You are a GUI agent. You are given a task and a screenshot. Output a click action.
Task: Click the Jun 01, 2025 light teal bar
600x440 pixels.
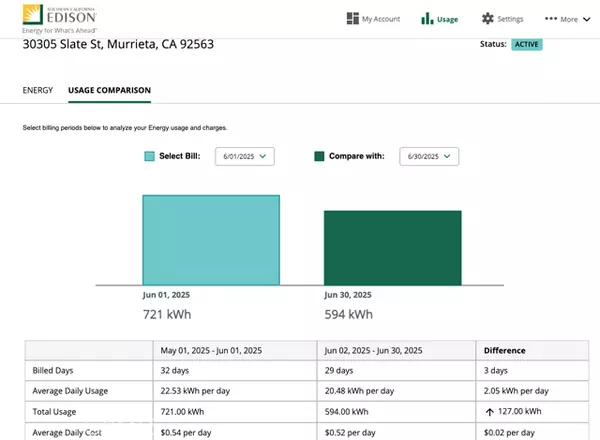(x=211, y=240)
